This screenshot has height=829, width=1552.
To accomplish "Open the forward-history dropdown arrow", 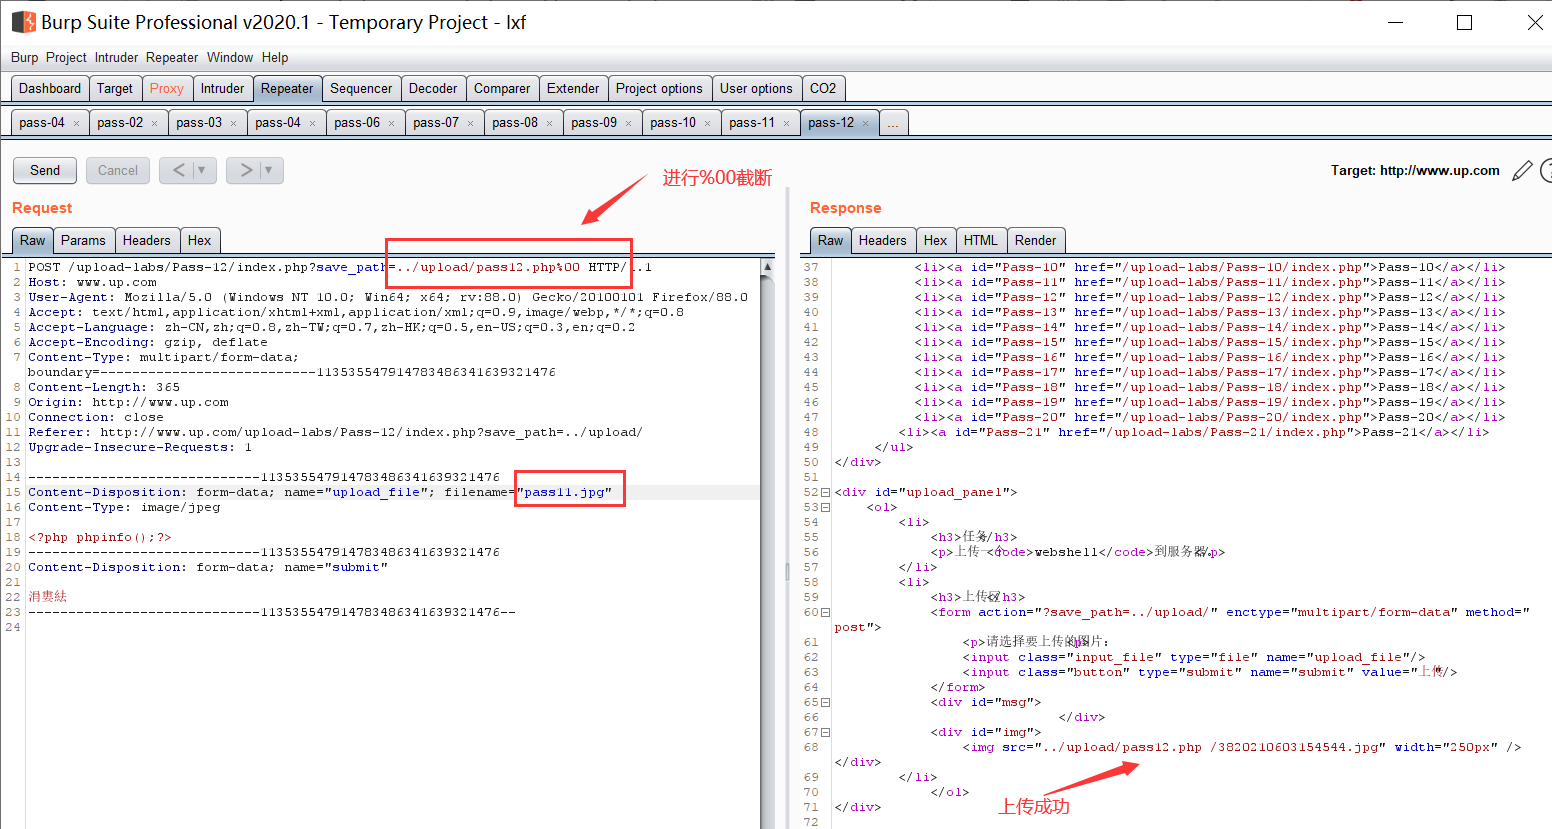I will click(x=268, y=170).
